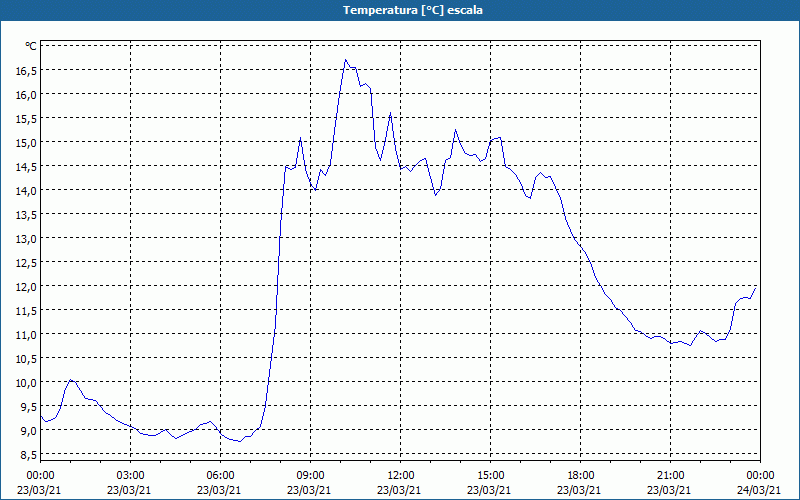Click the 09:00 time label
Viewport: 800px width, 500px height.
pyautogui.click(x=310, y=475)
